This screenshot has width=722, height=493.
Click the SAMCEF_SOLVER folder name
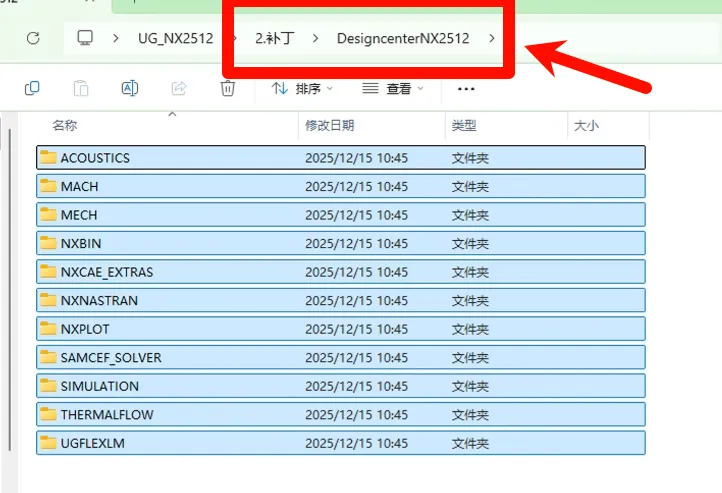tap(111, 358)
